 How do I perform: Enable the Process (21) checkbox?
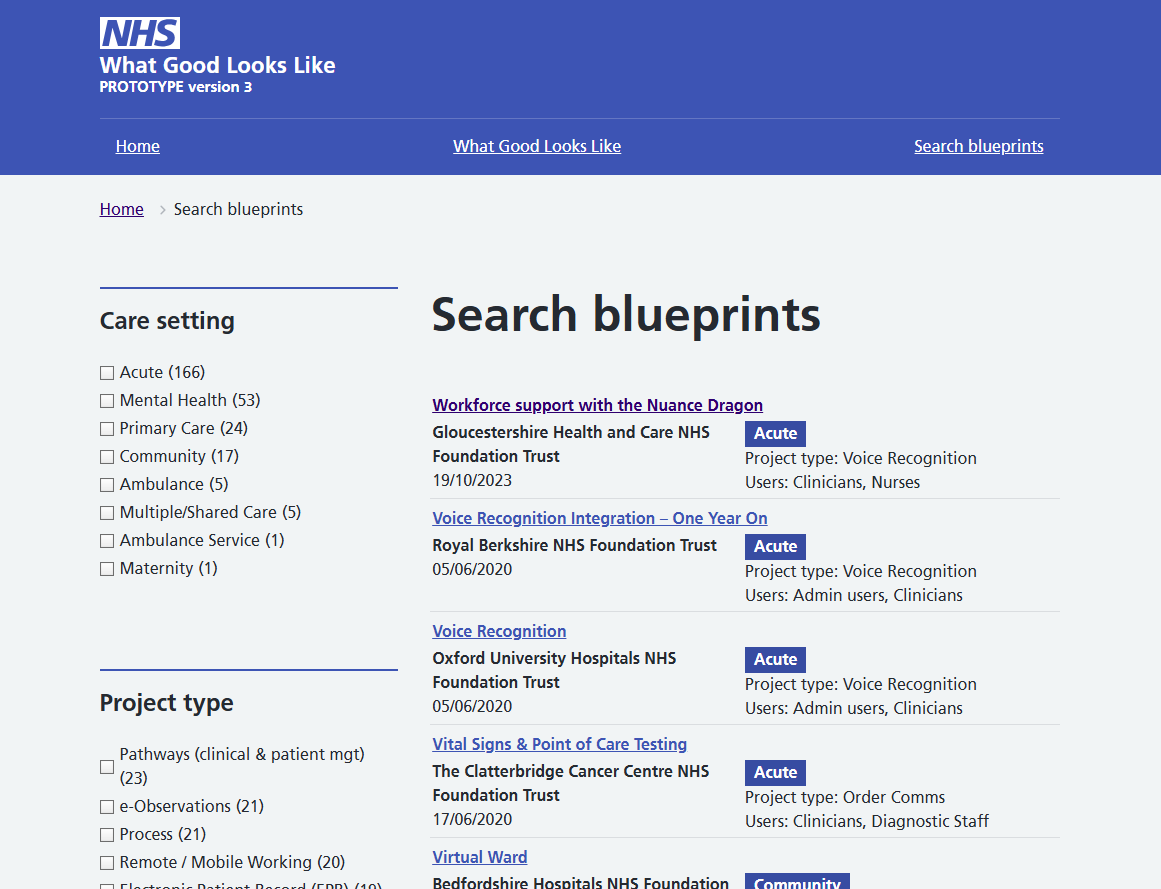coord(107,834)
